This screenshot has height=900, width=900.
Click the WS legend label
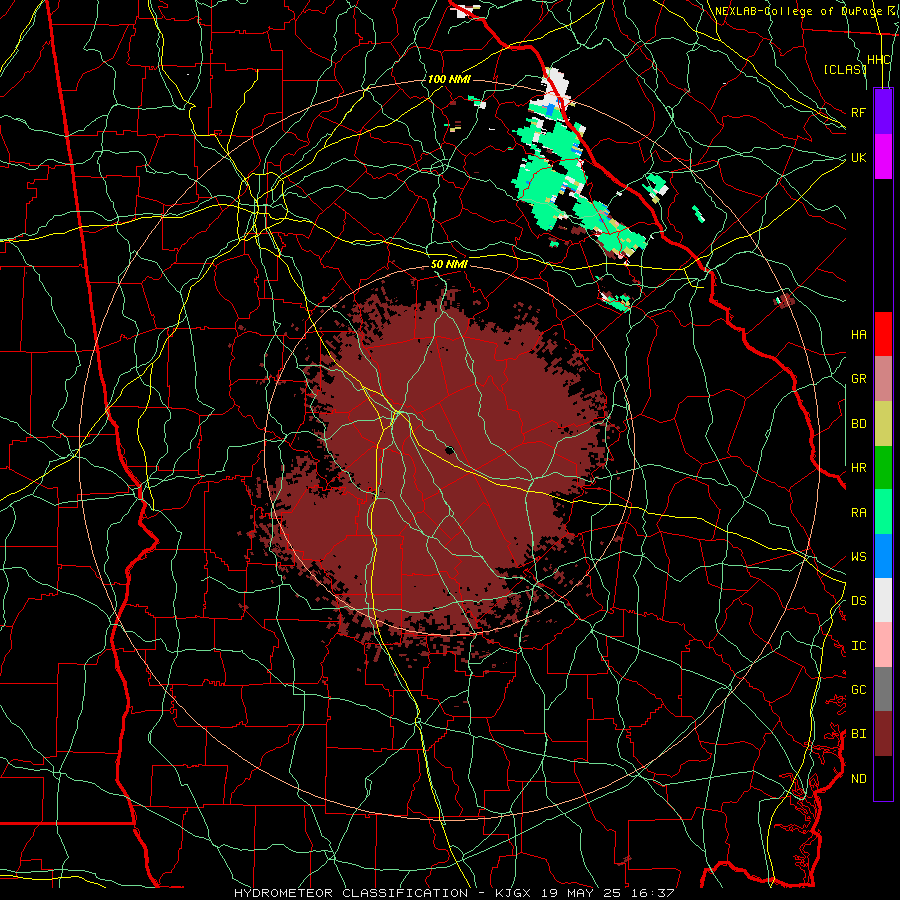(x=859, y=557)
